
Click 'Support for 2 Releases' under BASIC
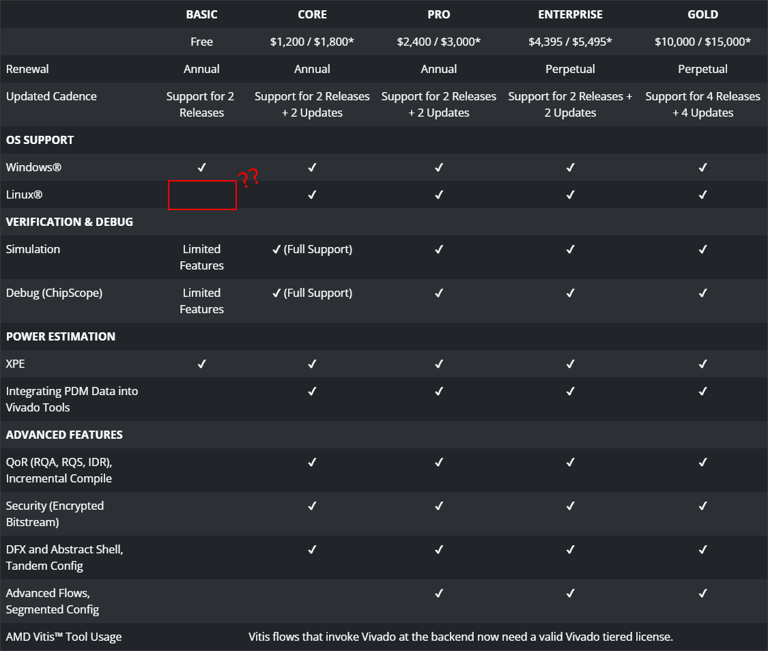(201, 104)
